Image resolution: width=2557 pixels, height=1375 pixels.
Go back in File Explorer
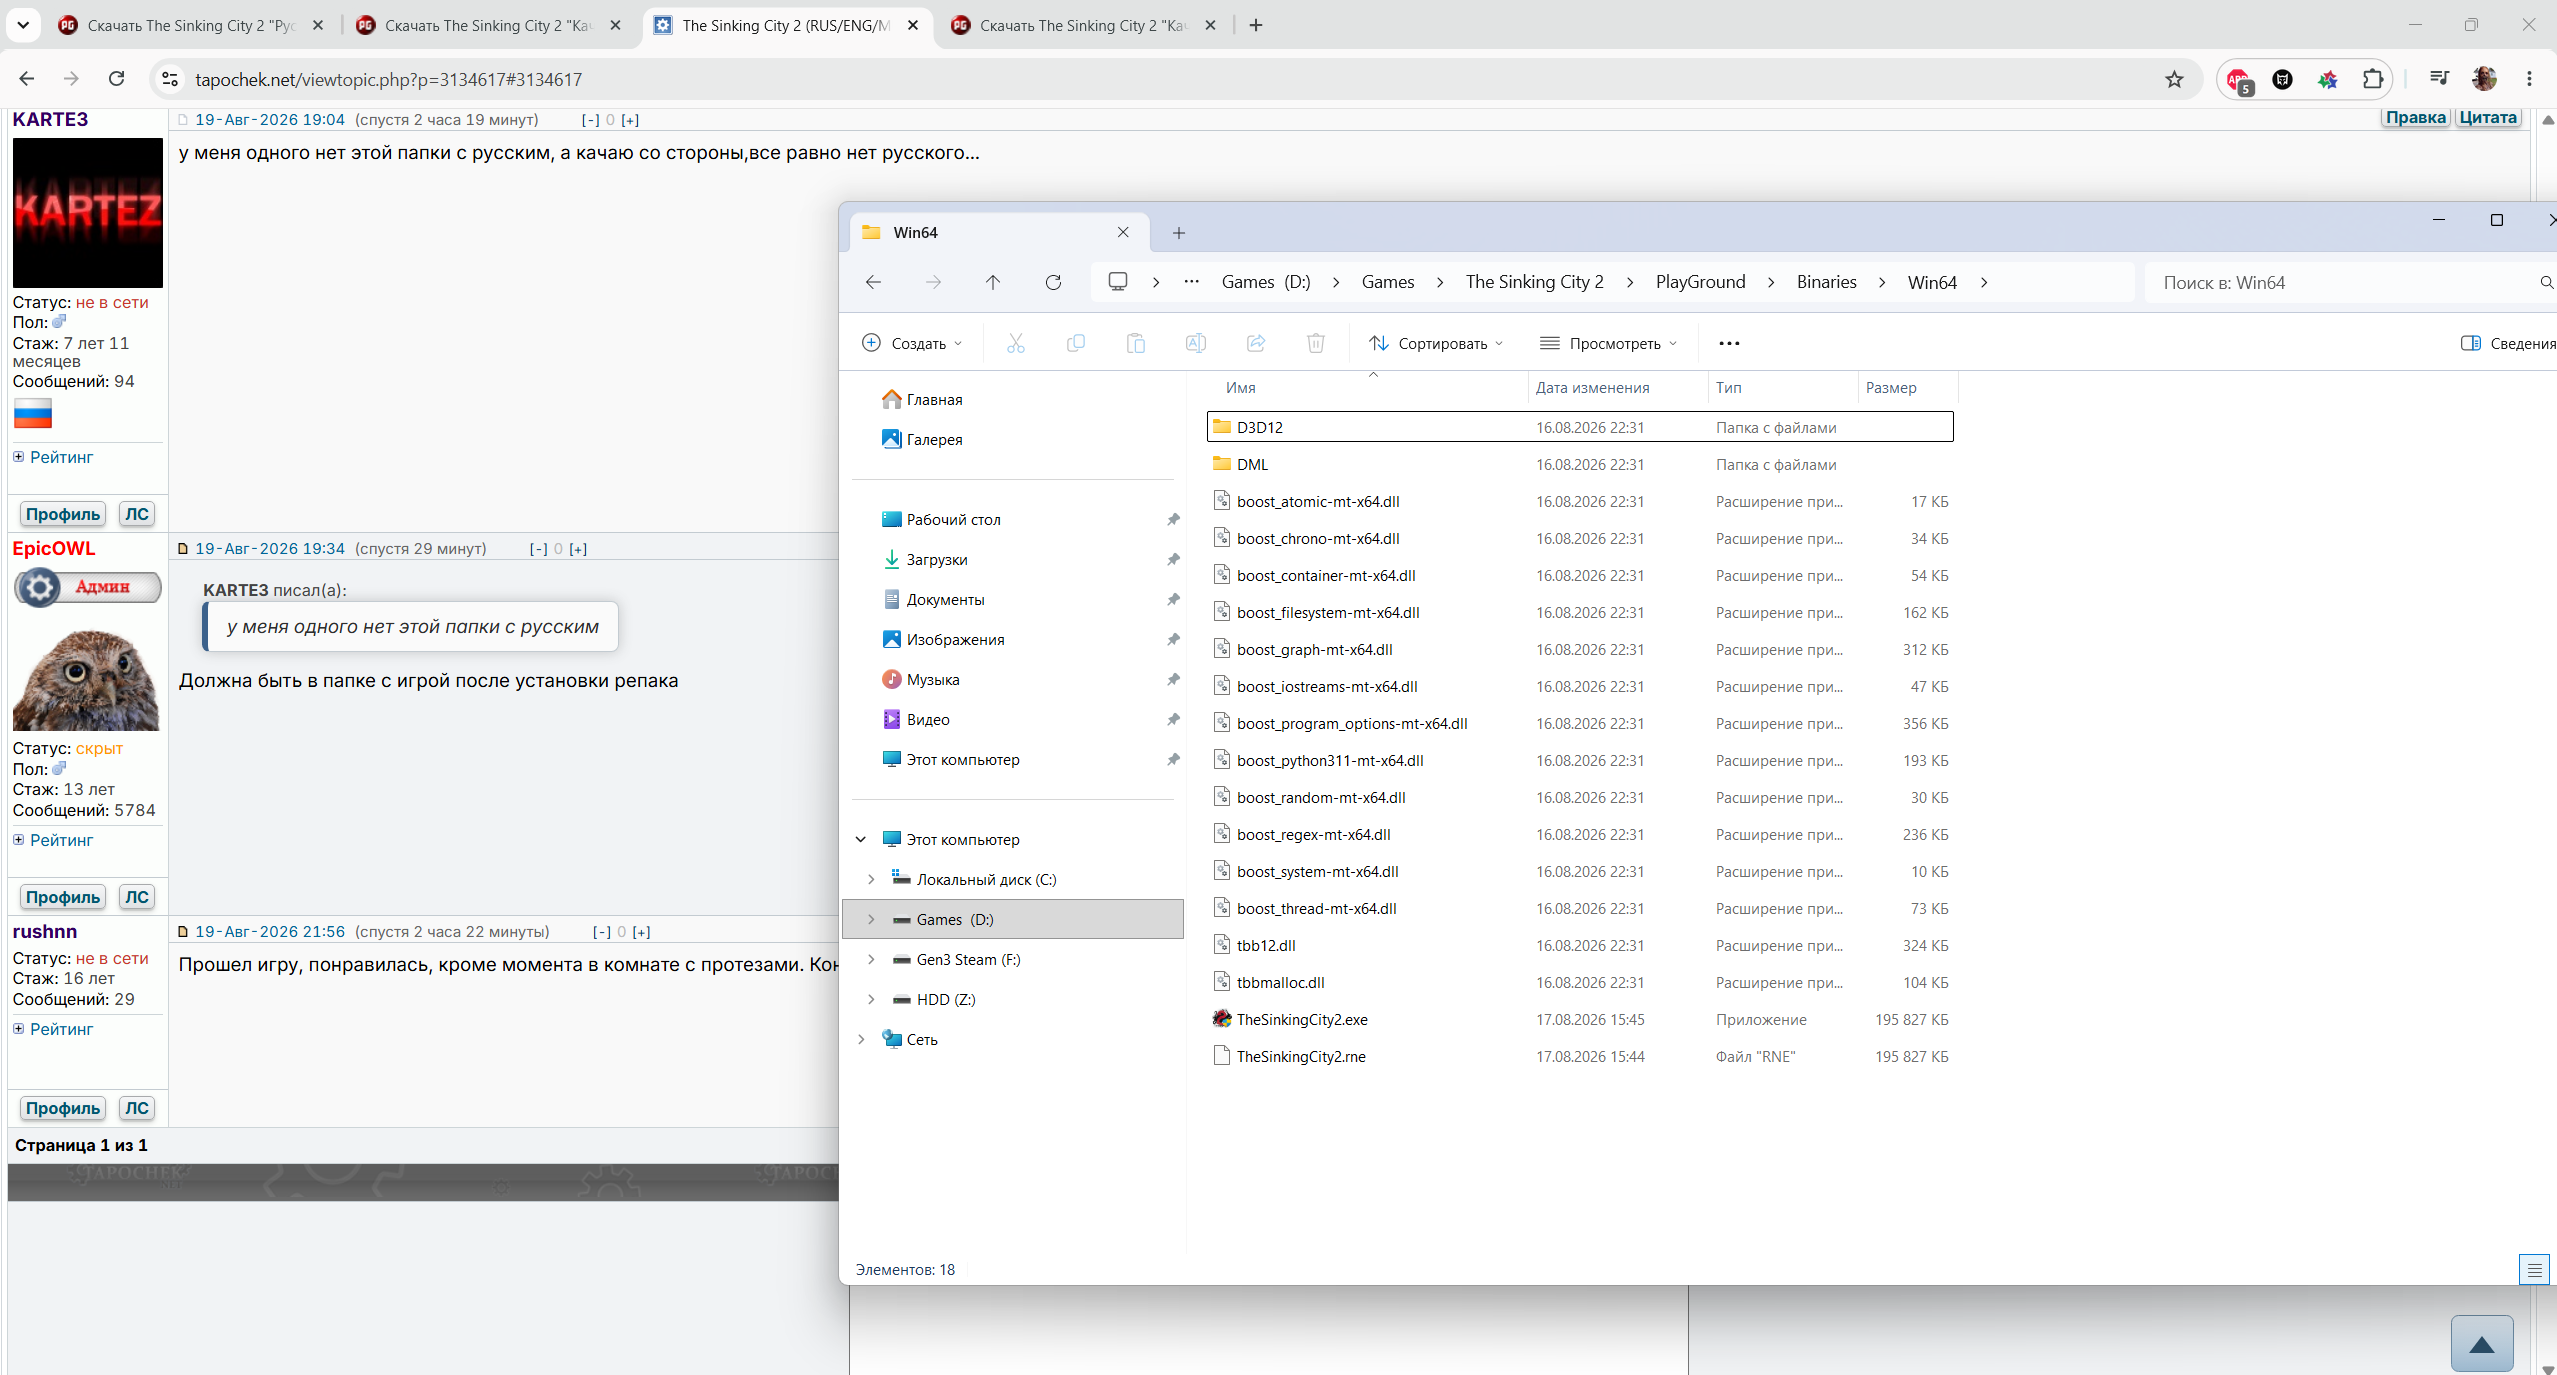pyautogui.click(x=873, y=282)
